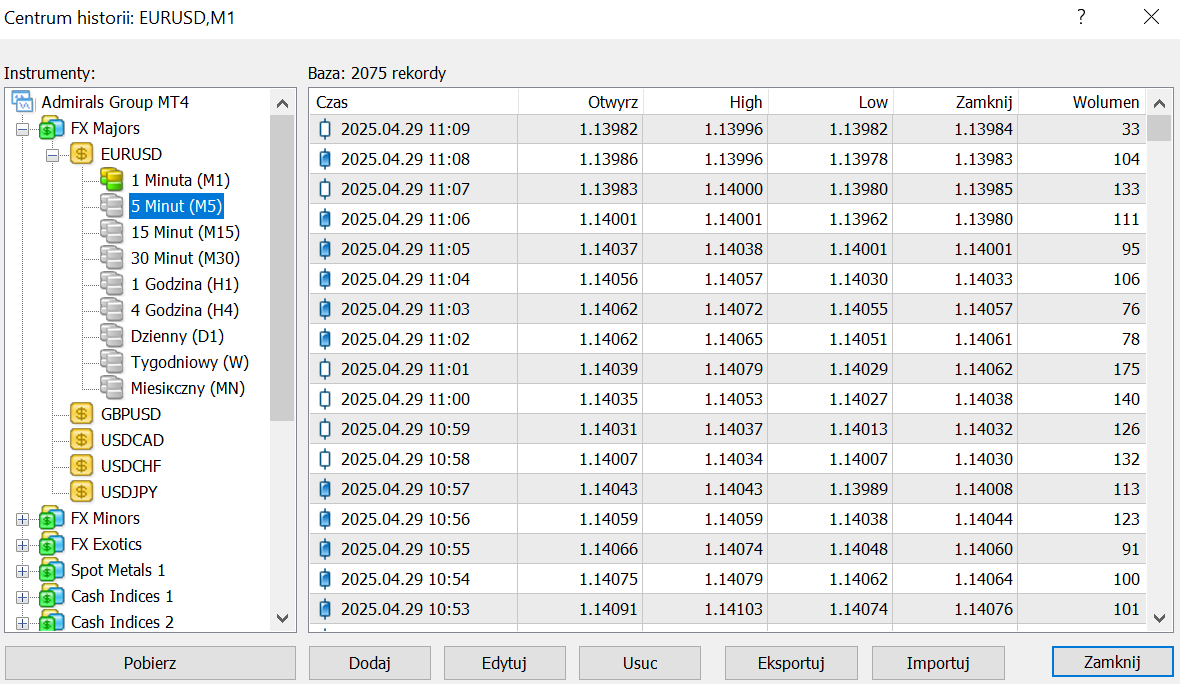Click the Dzienny (D1) database icon
Image resolution: width=1180 pixels, height=684 pixels.
pyautogui.click(x=111, y=336)
